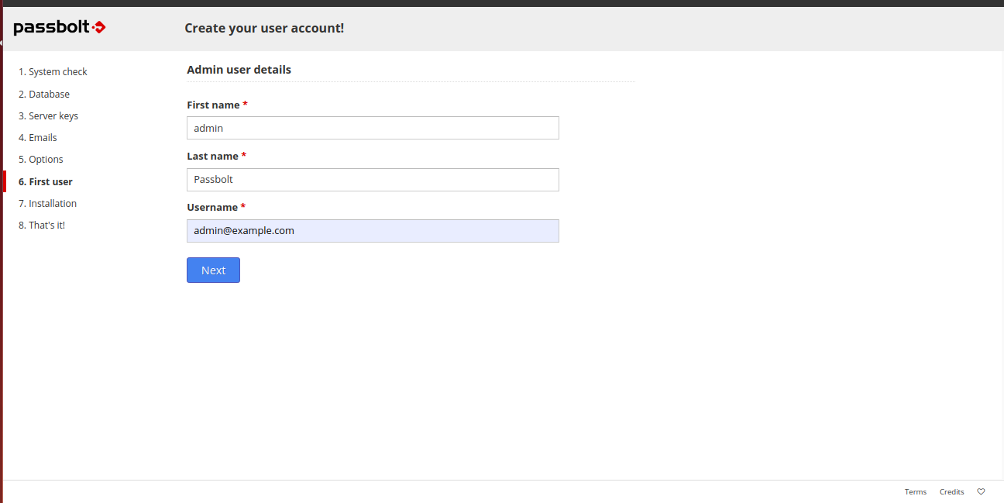The width and height of the screenshot is (1004, 504).
Task: Click the Username label
Action: (x=212, y=207)
